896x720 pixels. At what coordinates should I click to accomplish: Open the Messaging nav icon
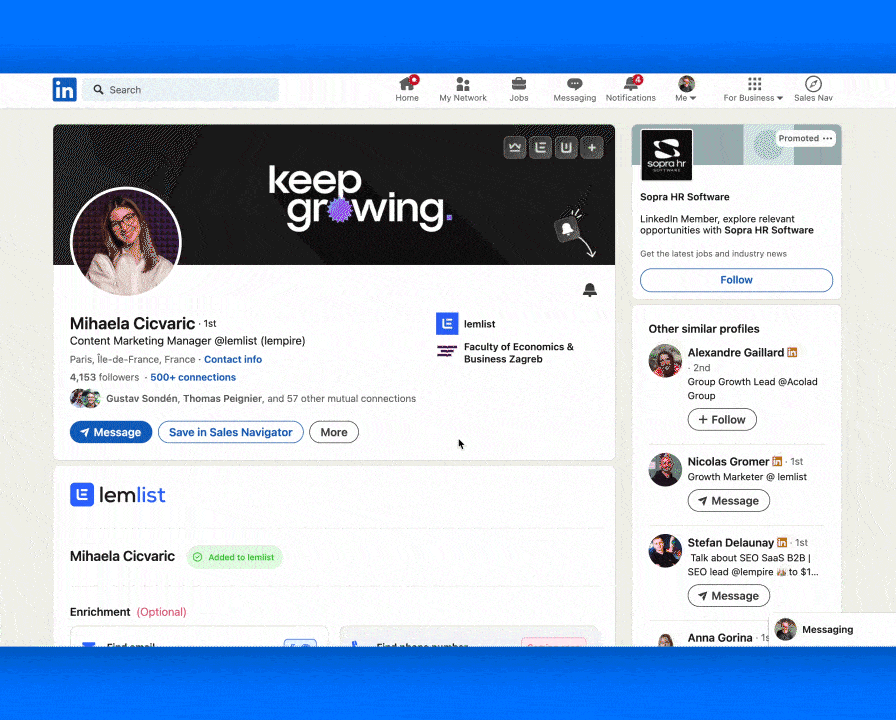[574, 84]
